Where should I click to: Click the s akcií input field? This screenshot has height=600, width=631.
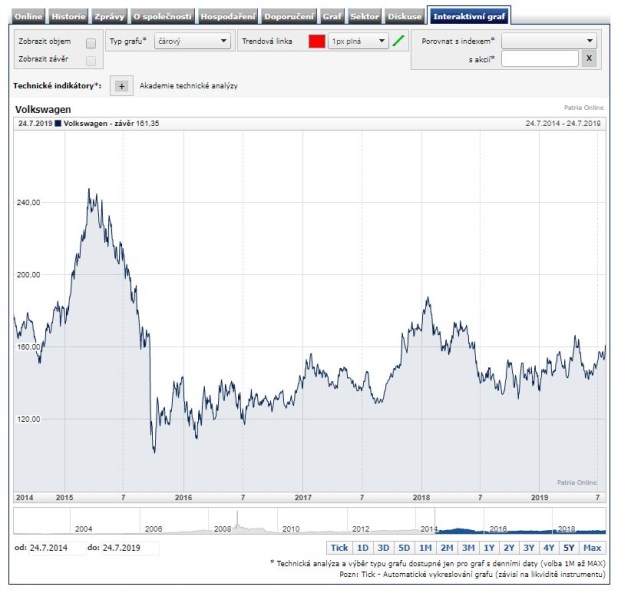(540, 59)
